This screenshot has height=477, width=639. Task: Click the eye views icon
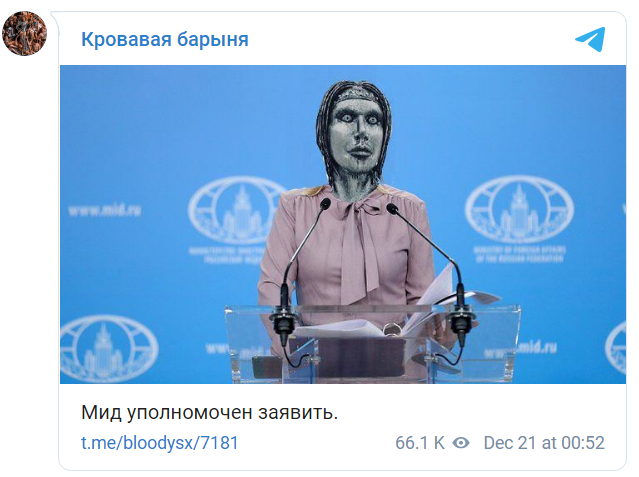[461, 443]
